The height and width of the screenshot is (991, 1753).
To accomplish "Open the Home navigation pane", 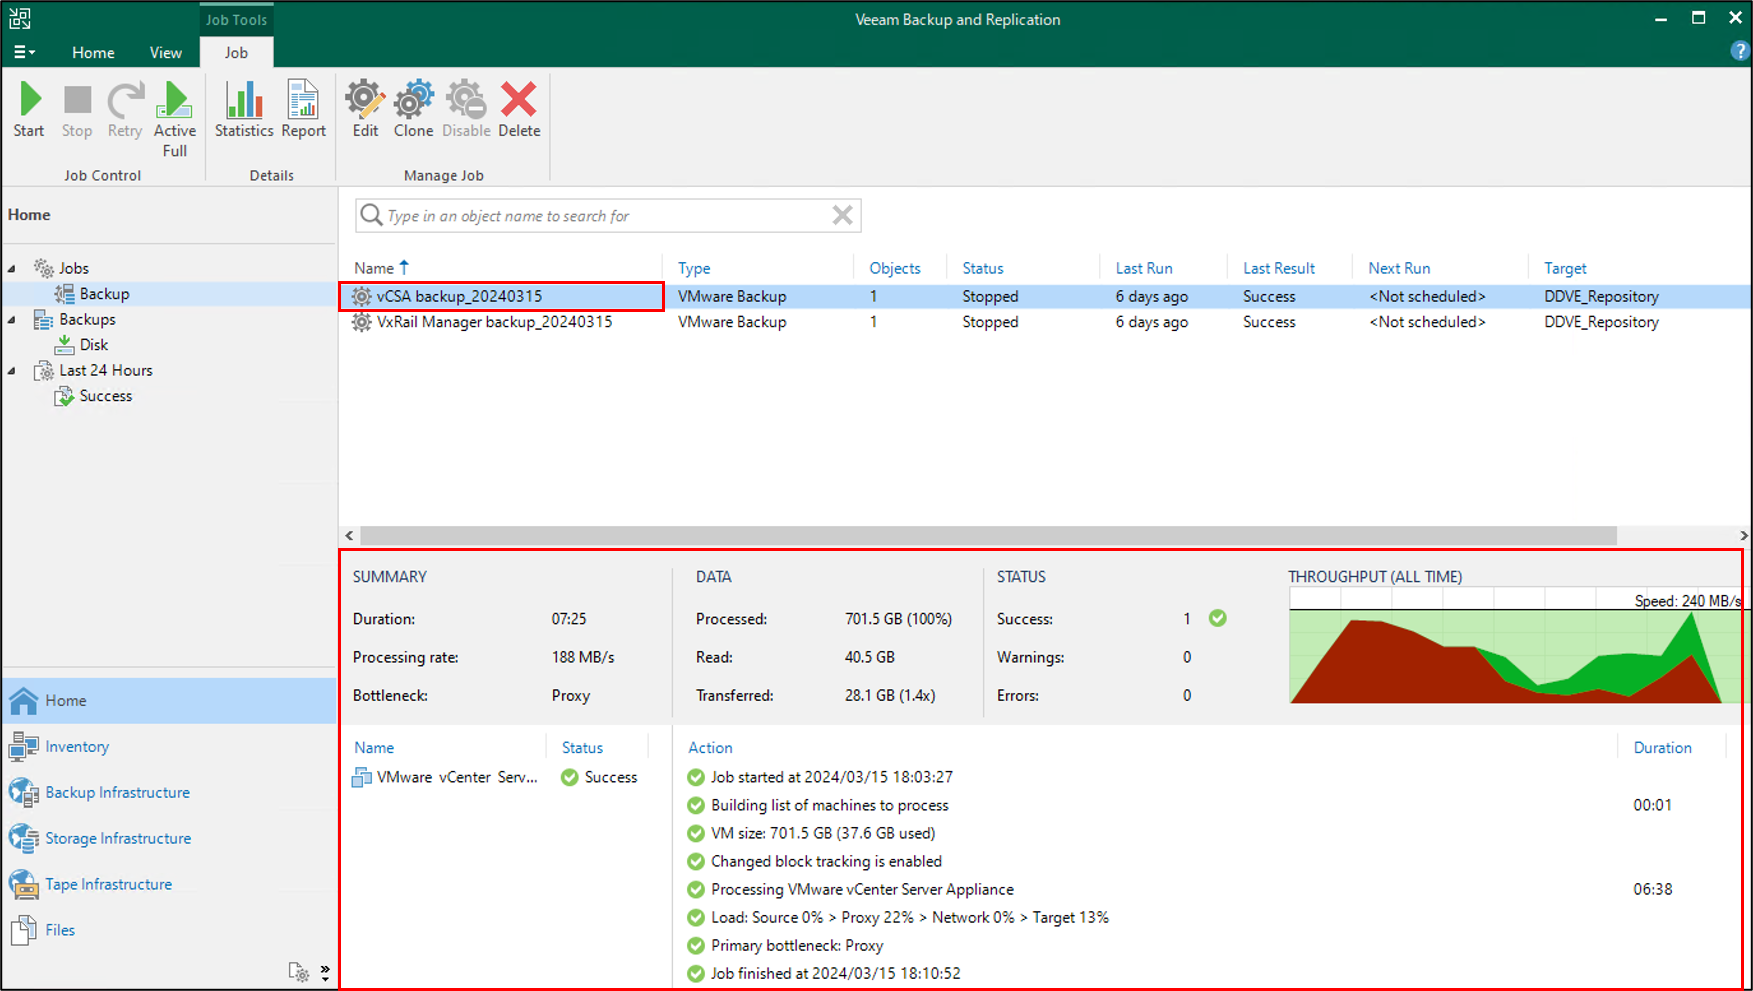I will pos(169,701).
